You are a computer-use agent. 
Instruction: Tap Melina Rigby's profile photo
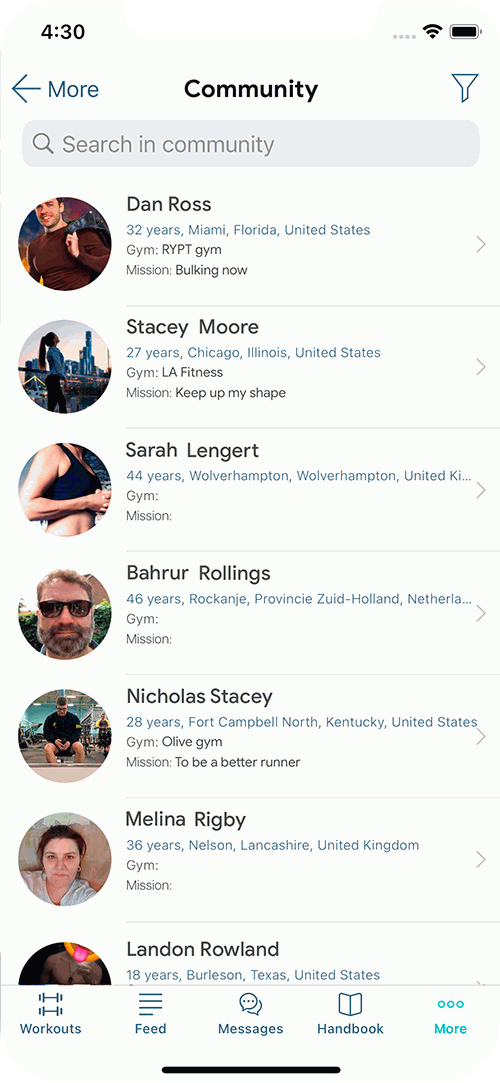tap(64, 859)
